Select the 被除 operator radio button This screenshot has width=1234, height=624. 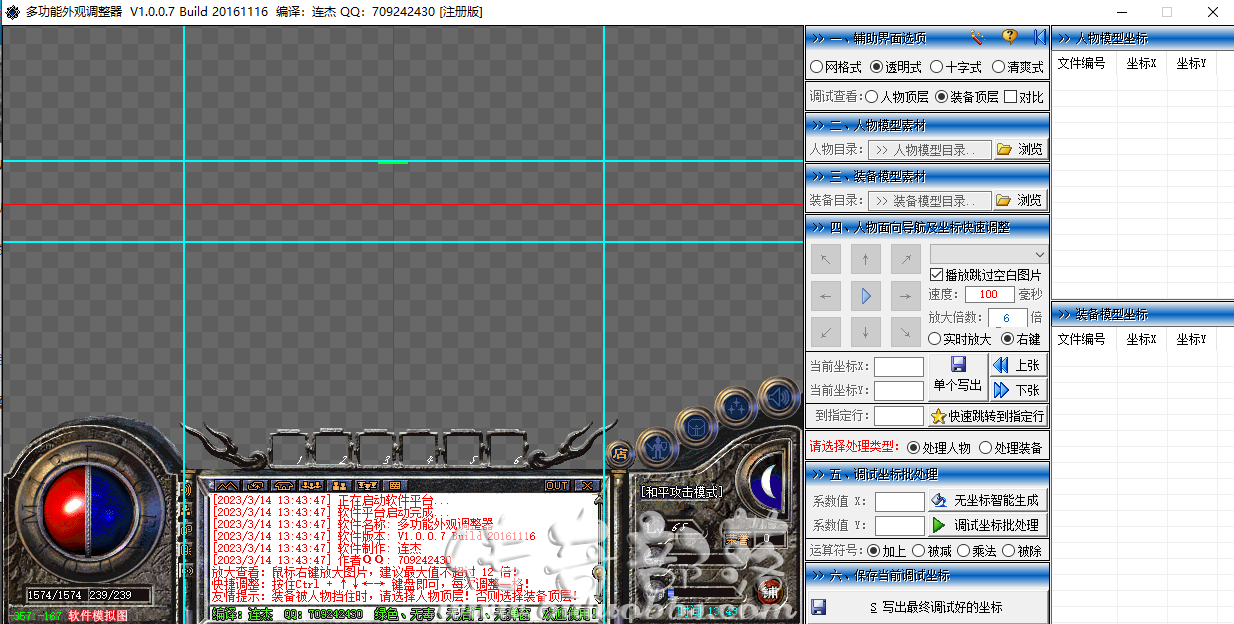point(1023,551)
